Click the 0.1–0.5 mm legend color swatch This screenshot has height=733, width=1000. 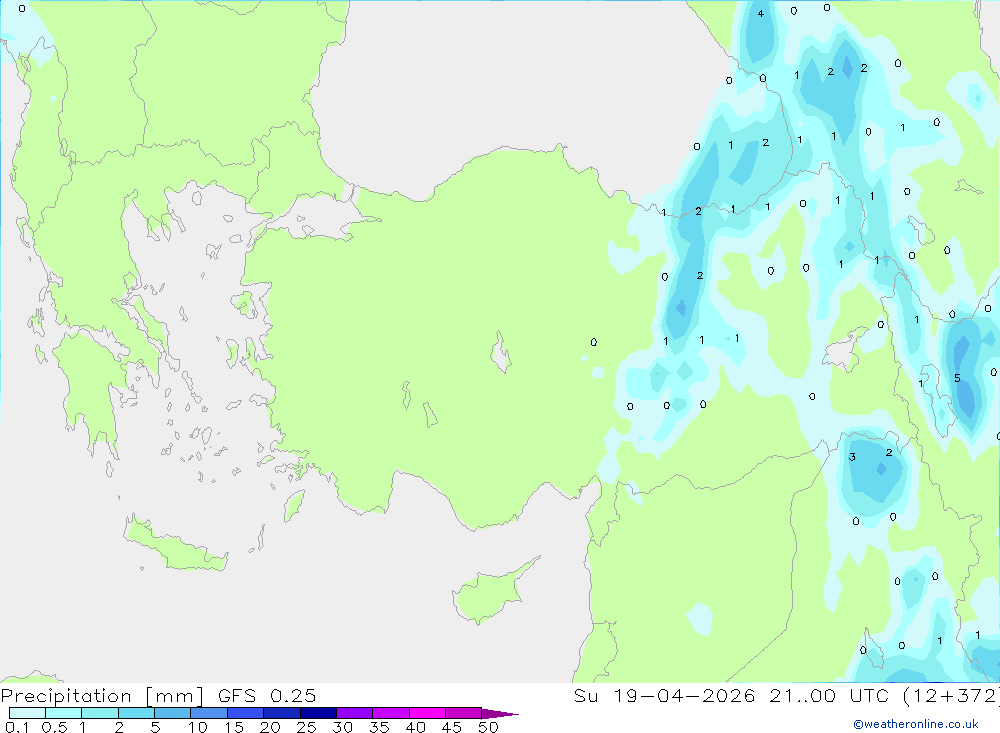coord(27,713)
